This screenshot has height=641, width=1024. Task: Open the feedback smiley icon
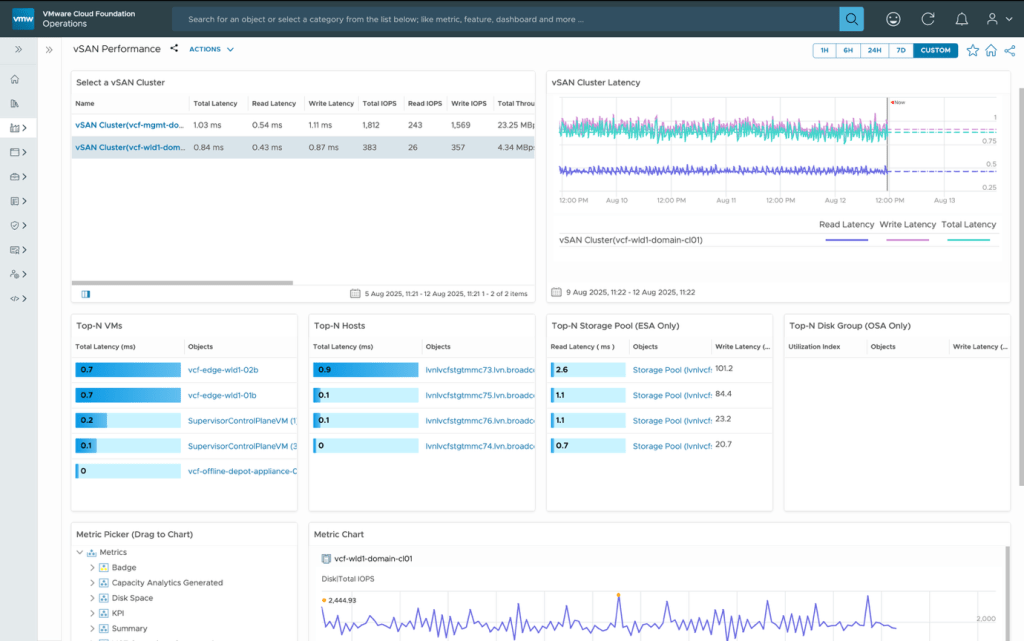tap(893, 19)
